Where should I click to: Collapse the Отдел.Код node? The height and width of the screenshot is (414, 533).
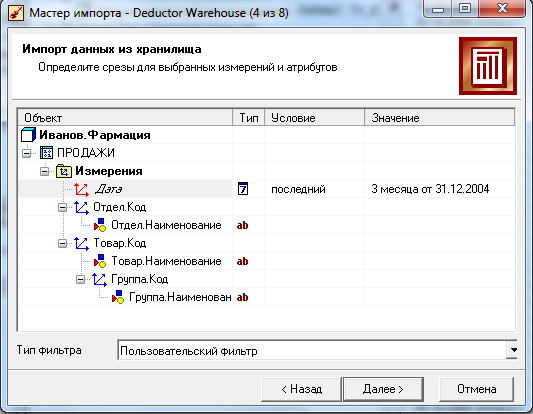[x=63, y=207]
